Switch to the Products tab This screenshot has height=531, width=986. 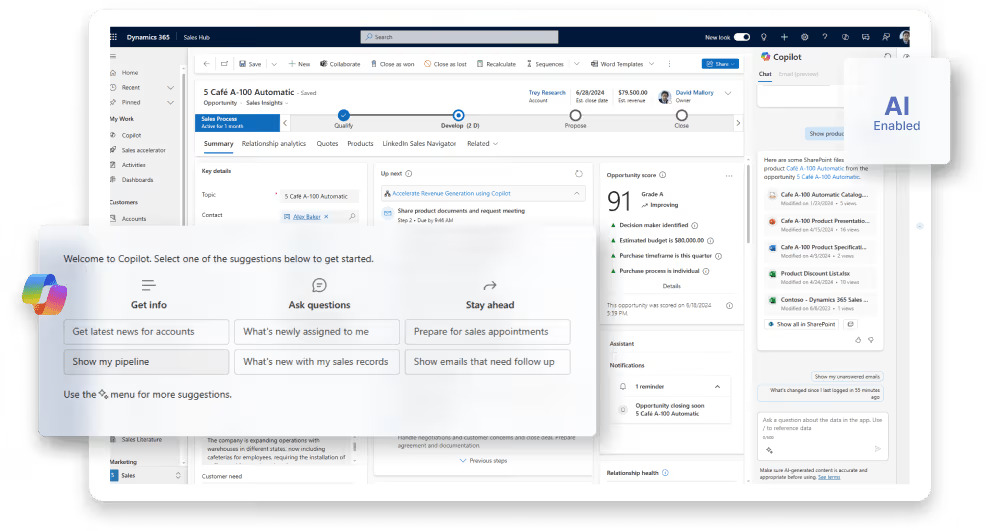click(360, 144)
